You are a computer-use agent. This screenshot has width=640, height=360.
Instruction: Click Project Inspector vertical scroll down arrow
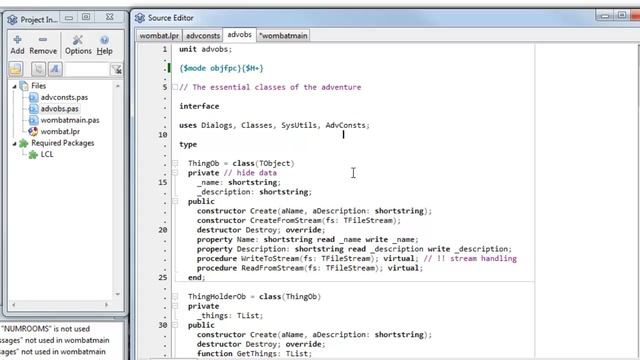[x=118, y=294]
